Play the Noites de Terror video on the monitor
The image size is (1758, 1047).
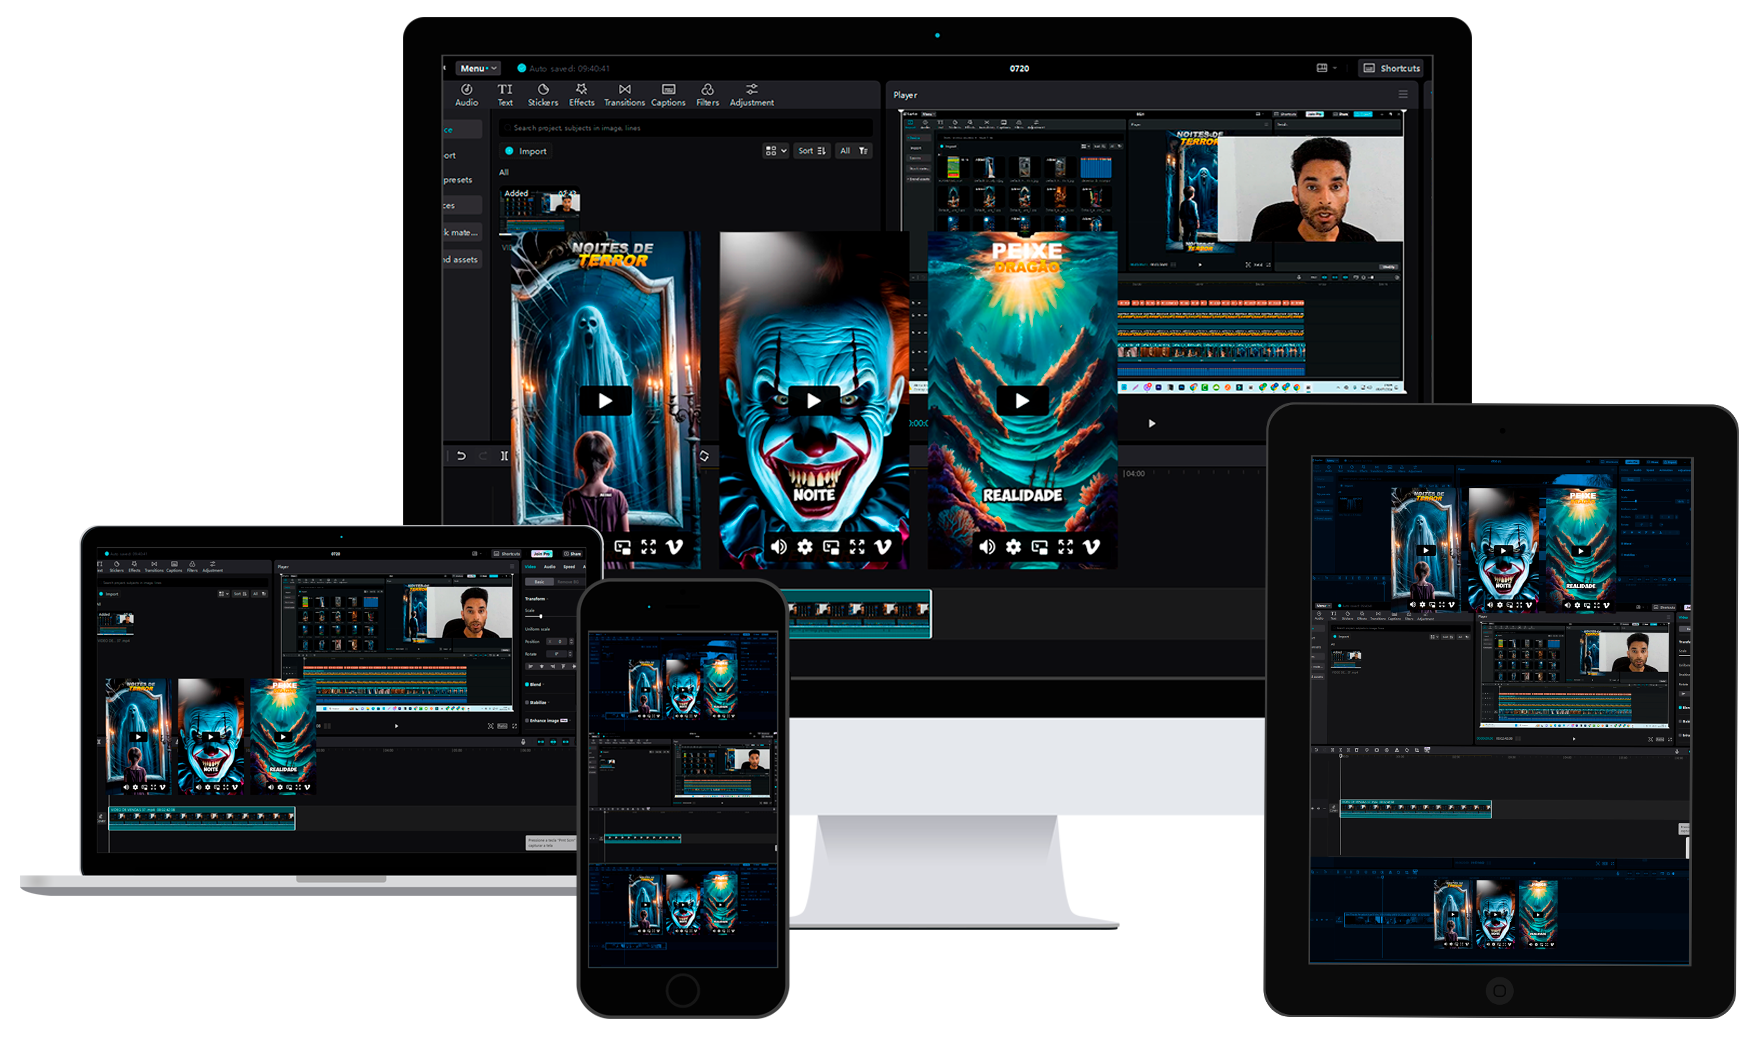point(605,401)
